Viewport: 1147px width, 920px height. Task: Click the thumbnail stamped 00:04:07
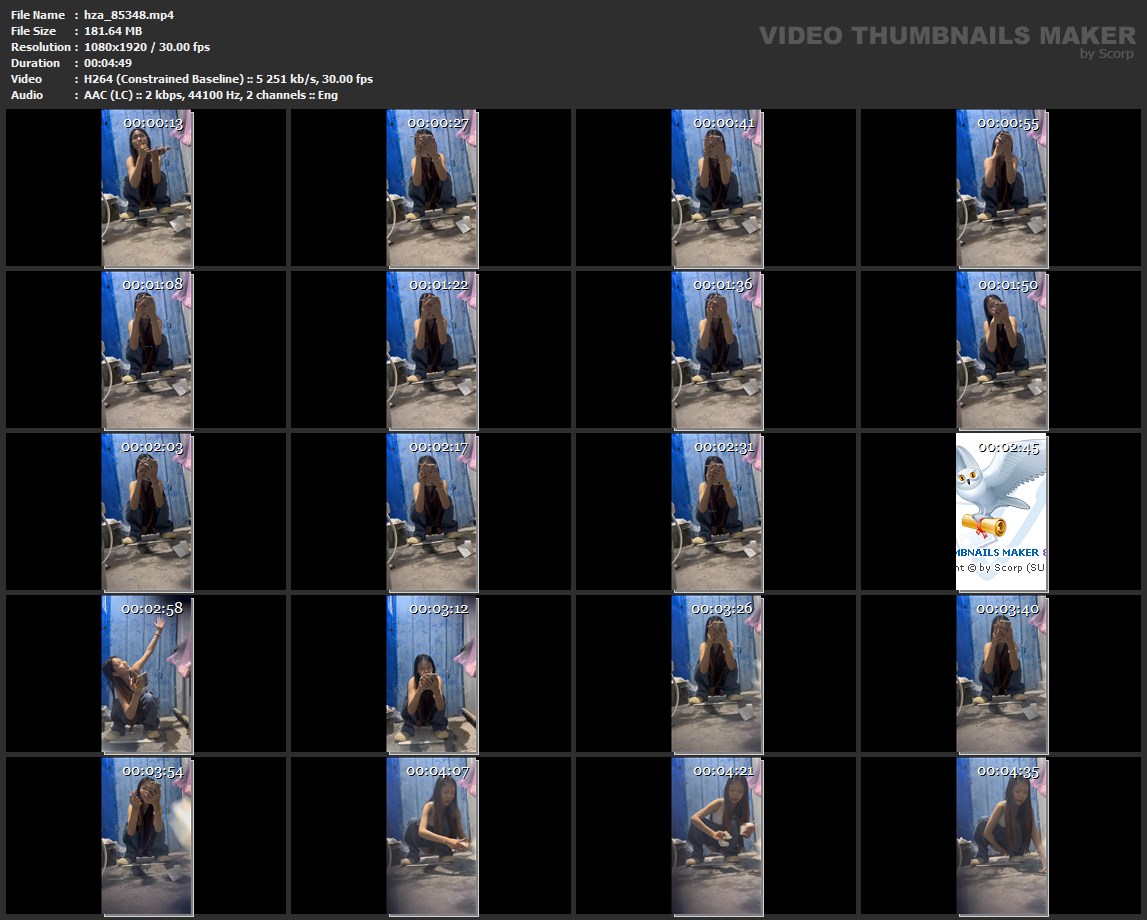pyautogui.click(x=432, y=836)
